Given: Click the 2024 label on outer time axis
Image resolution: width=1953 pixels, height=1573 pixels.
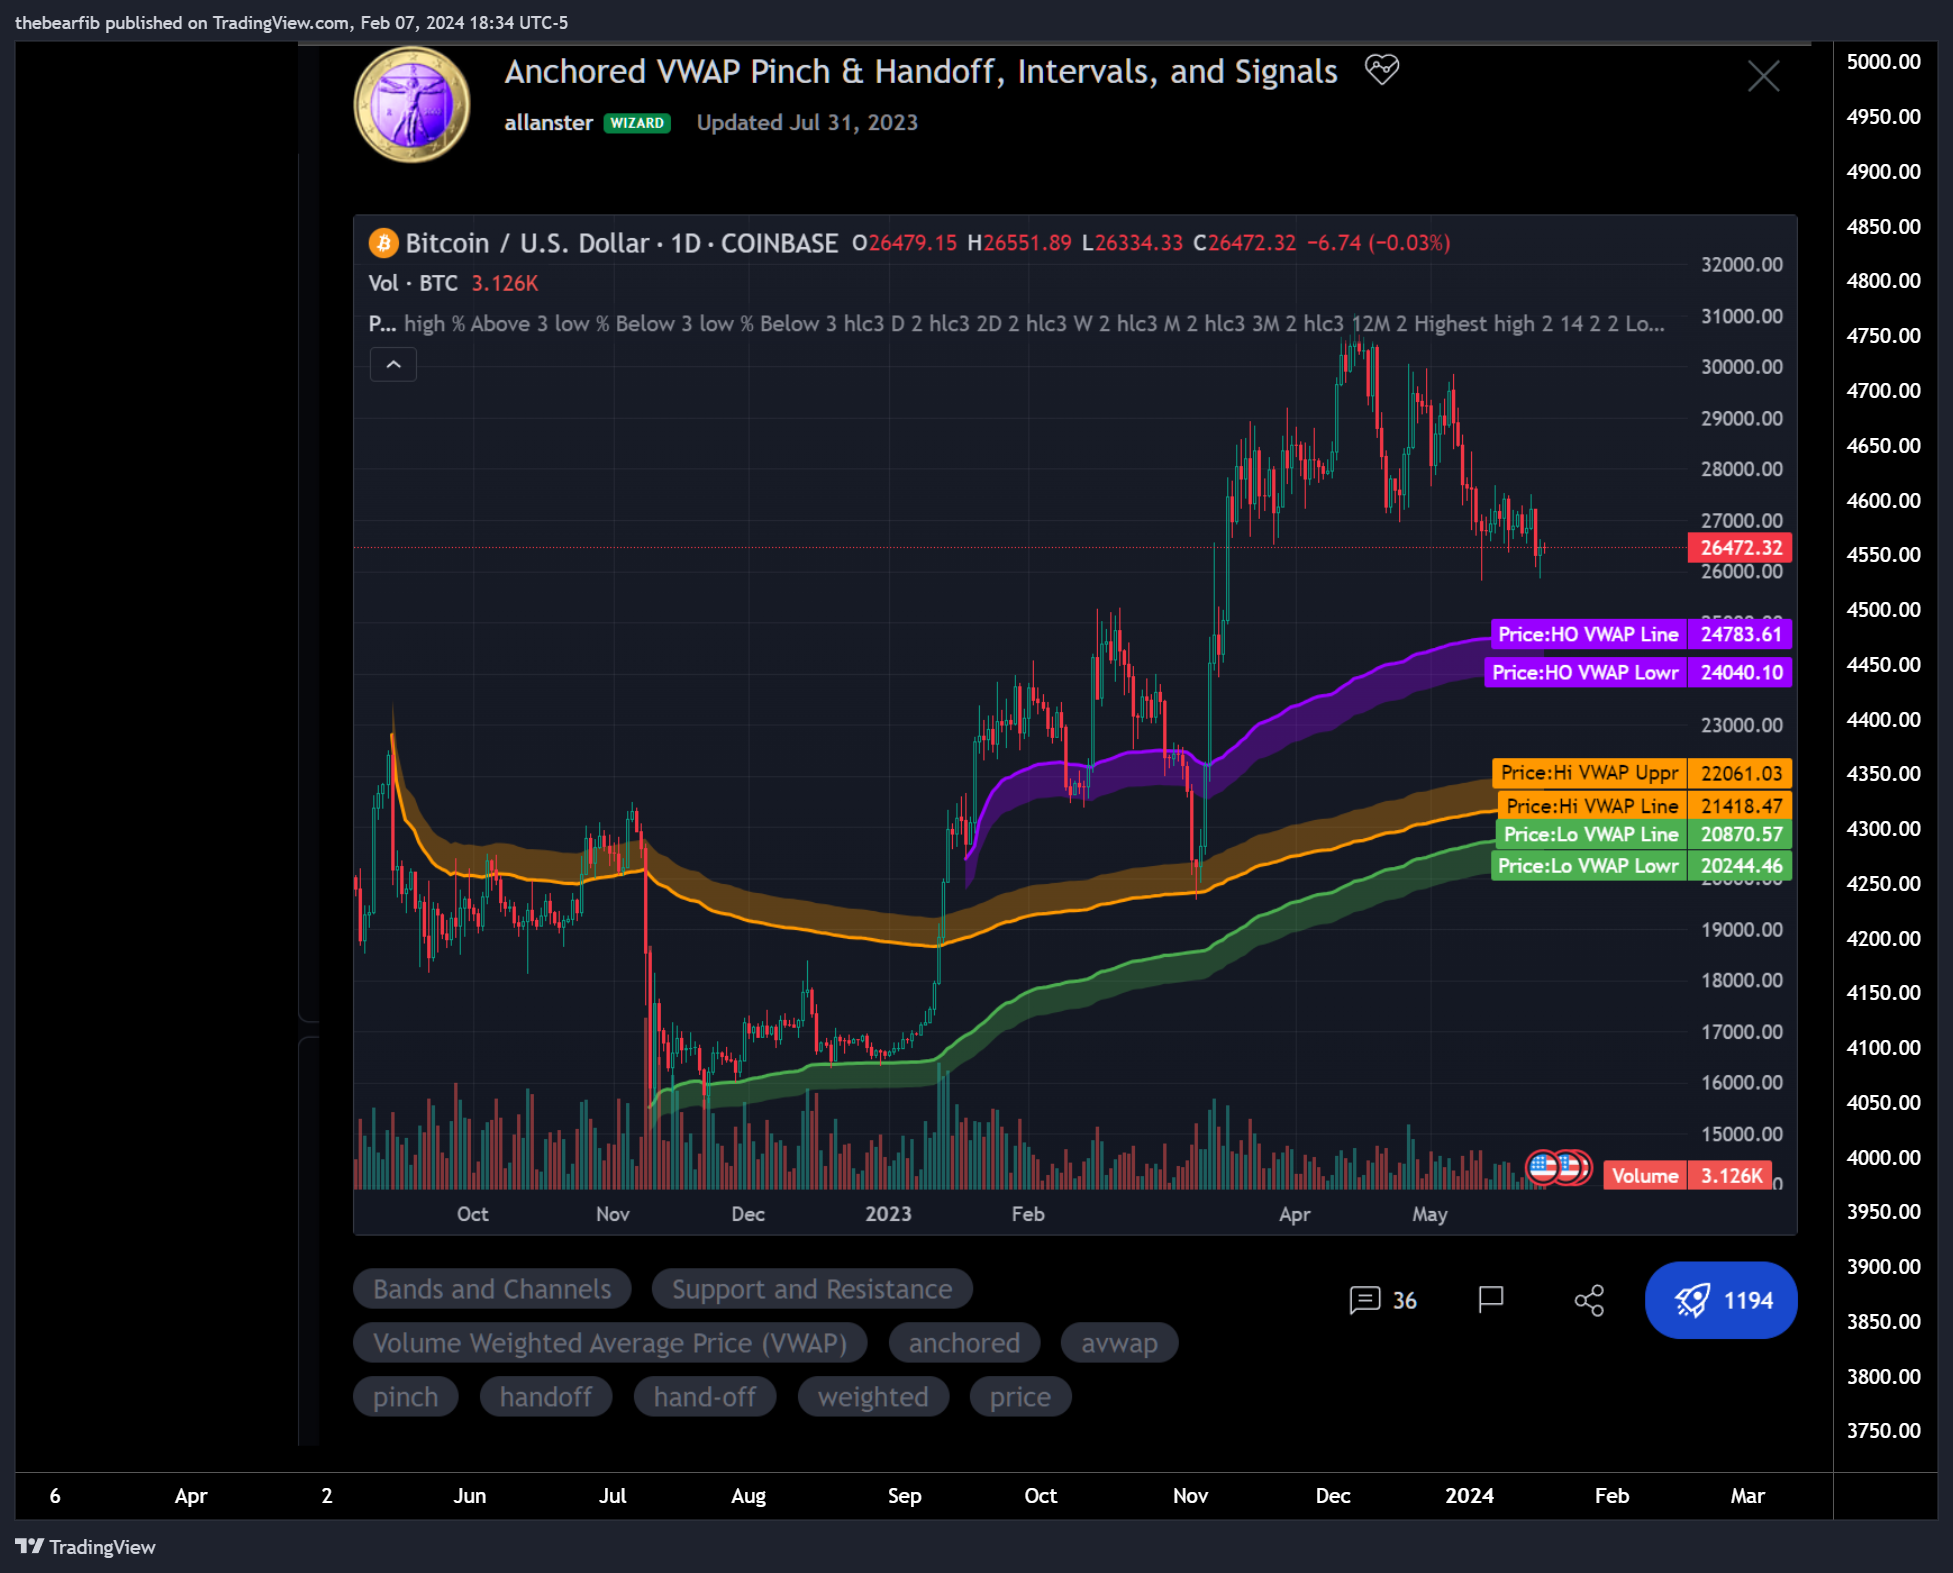Looking at the screenshot, I should coord(1469,1496).
